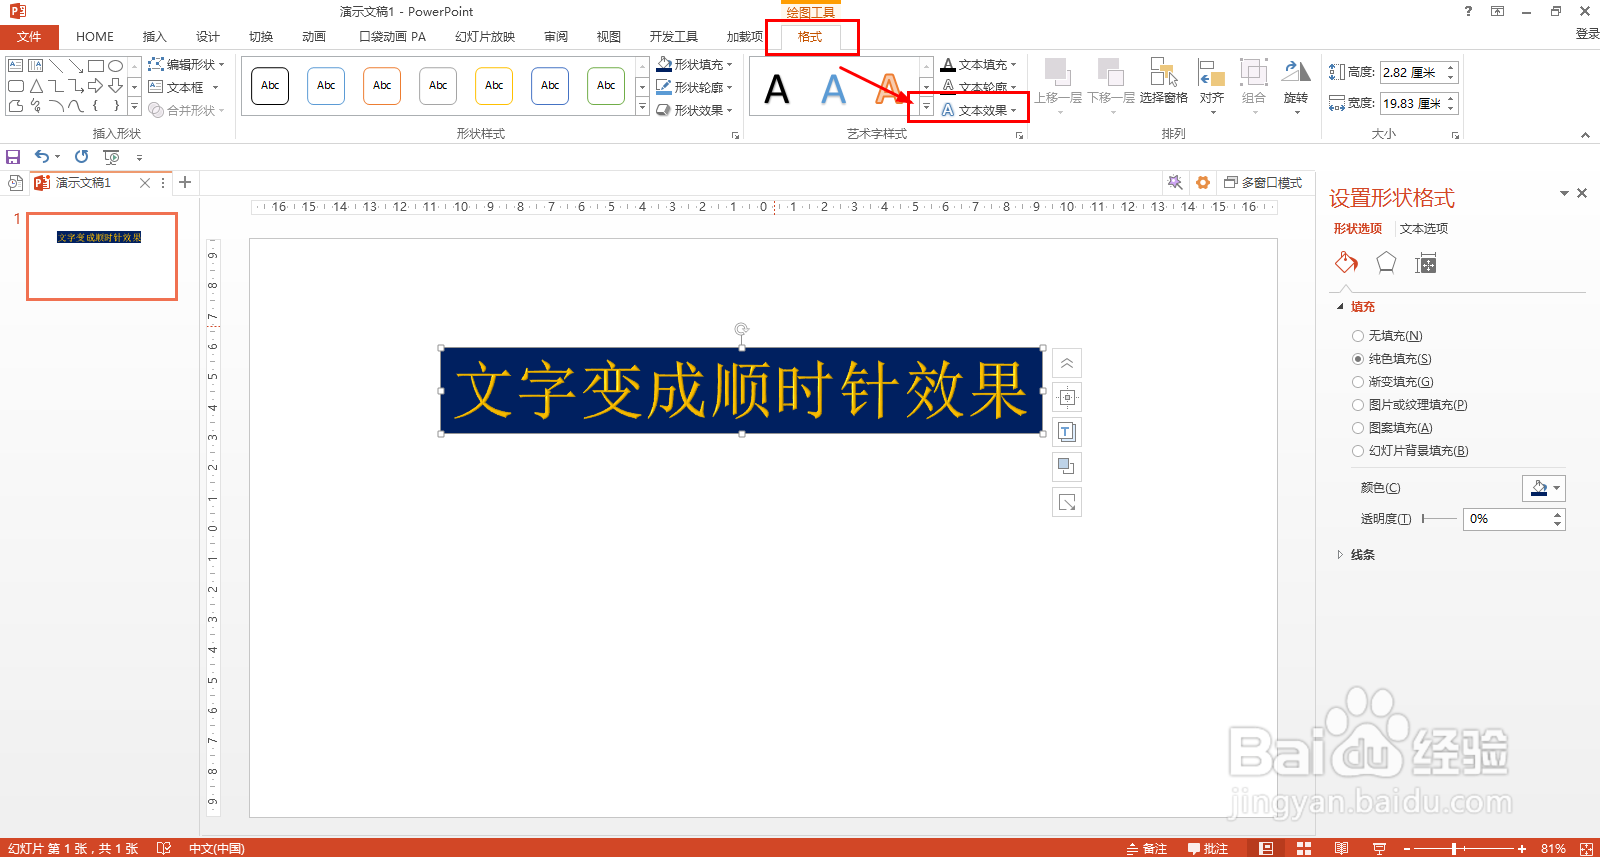1600x857 pixels.
Task: Click the layer icon beside the slide
Action: (x=1067, y=467)
